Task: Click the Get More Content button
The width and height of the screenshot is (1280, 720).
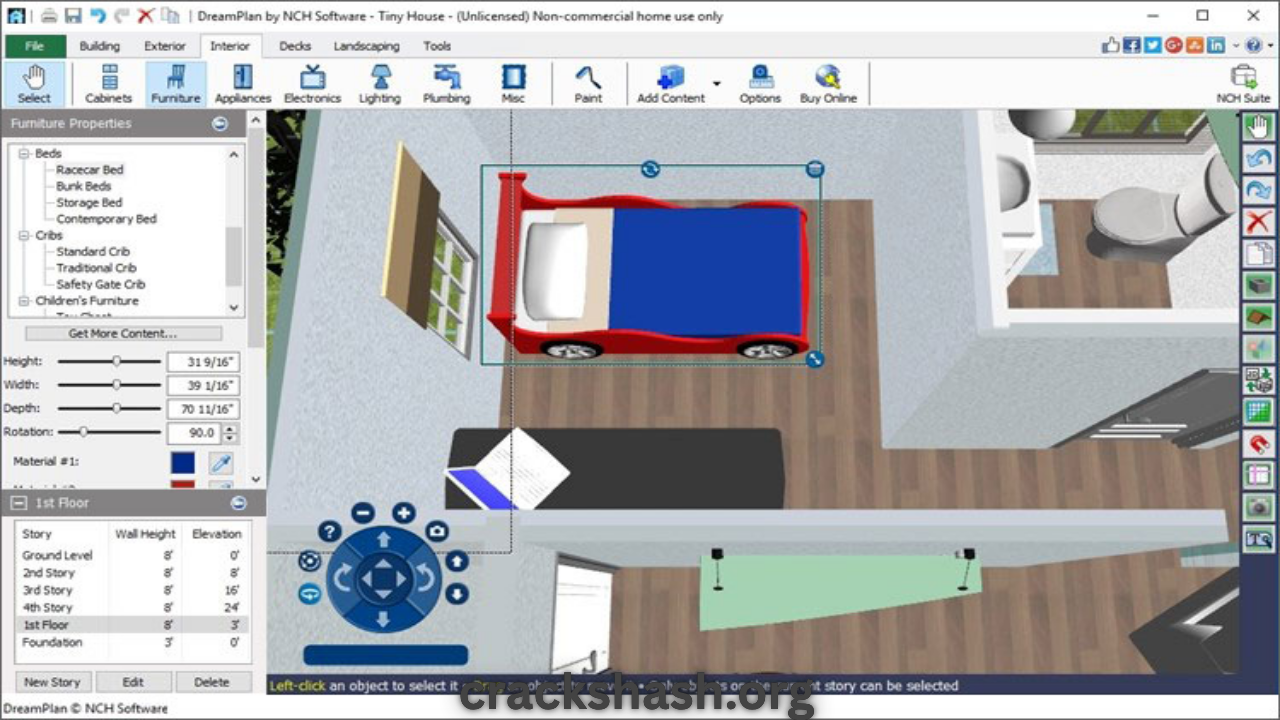Action: [x=123, y=334]
